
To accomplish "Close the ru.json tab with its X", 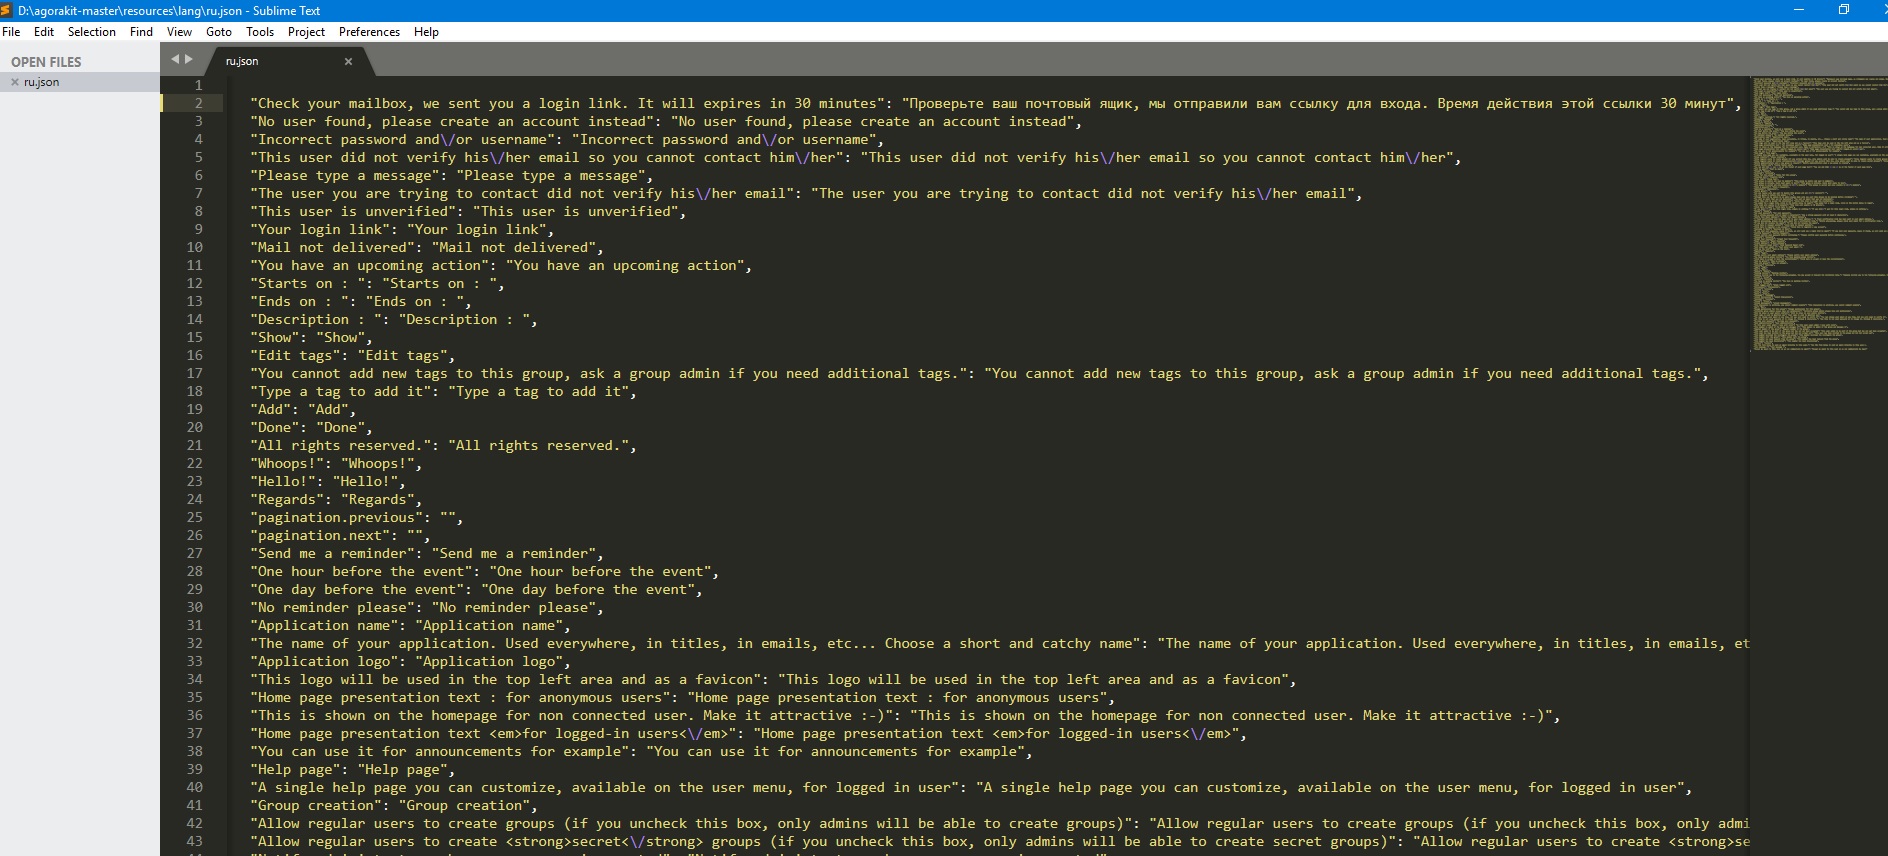I will (348, 61).
